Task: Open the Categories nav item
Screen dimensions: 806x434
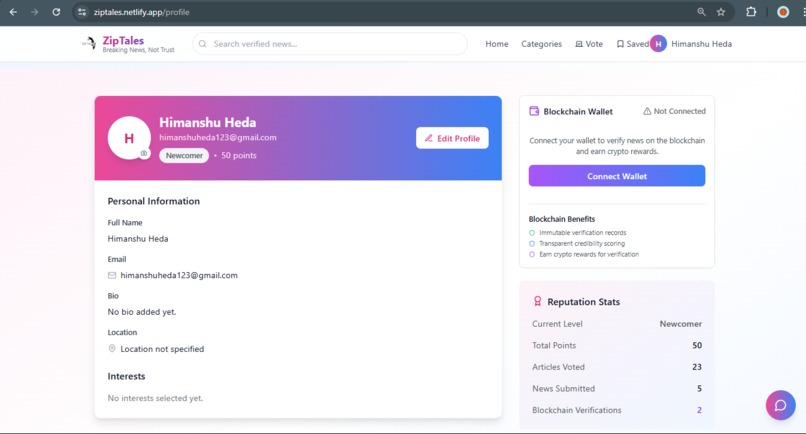Action: pos(541,44)
